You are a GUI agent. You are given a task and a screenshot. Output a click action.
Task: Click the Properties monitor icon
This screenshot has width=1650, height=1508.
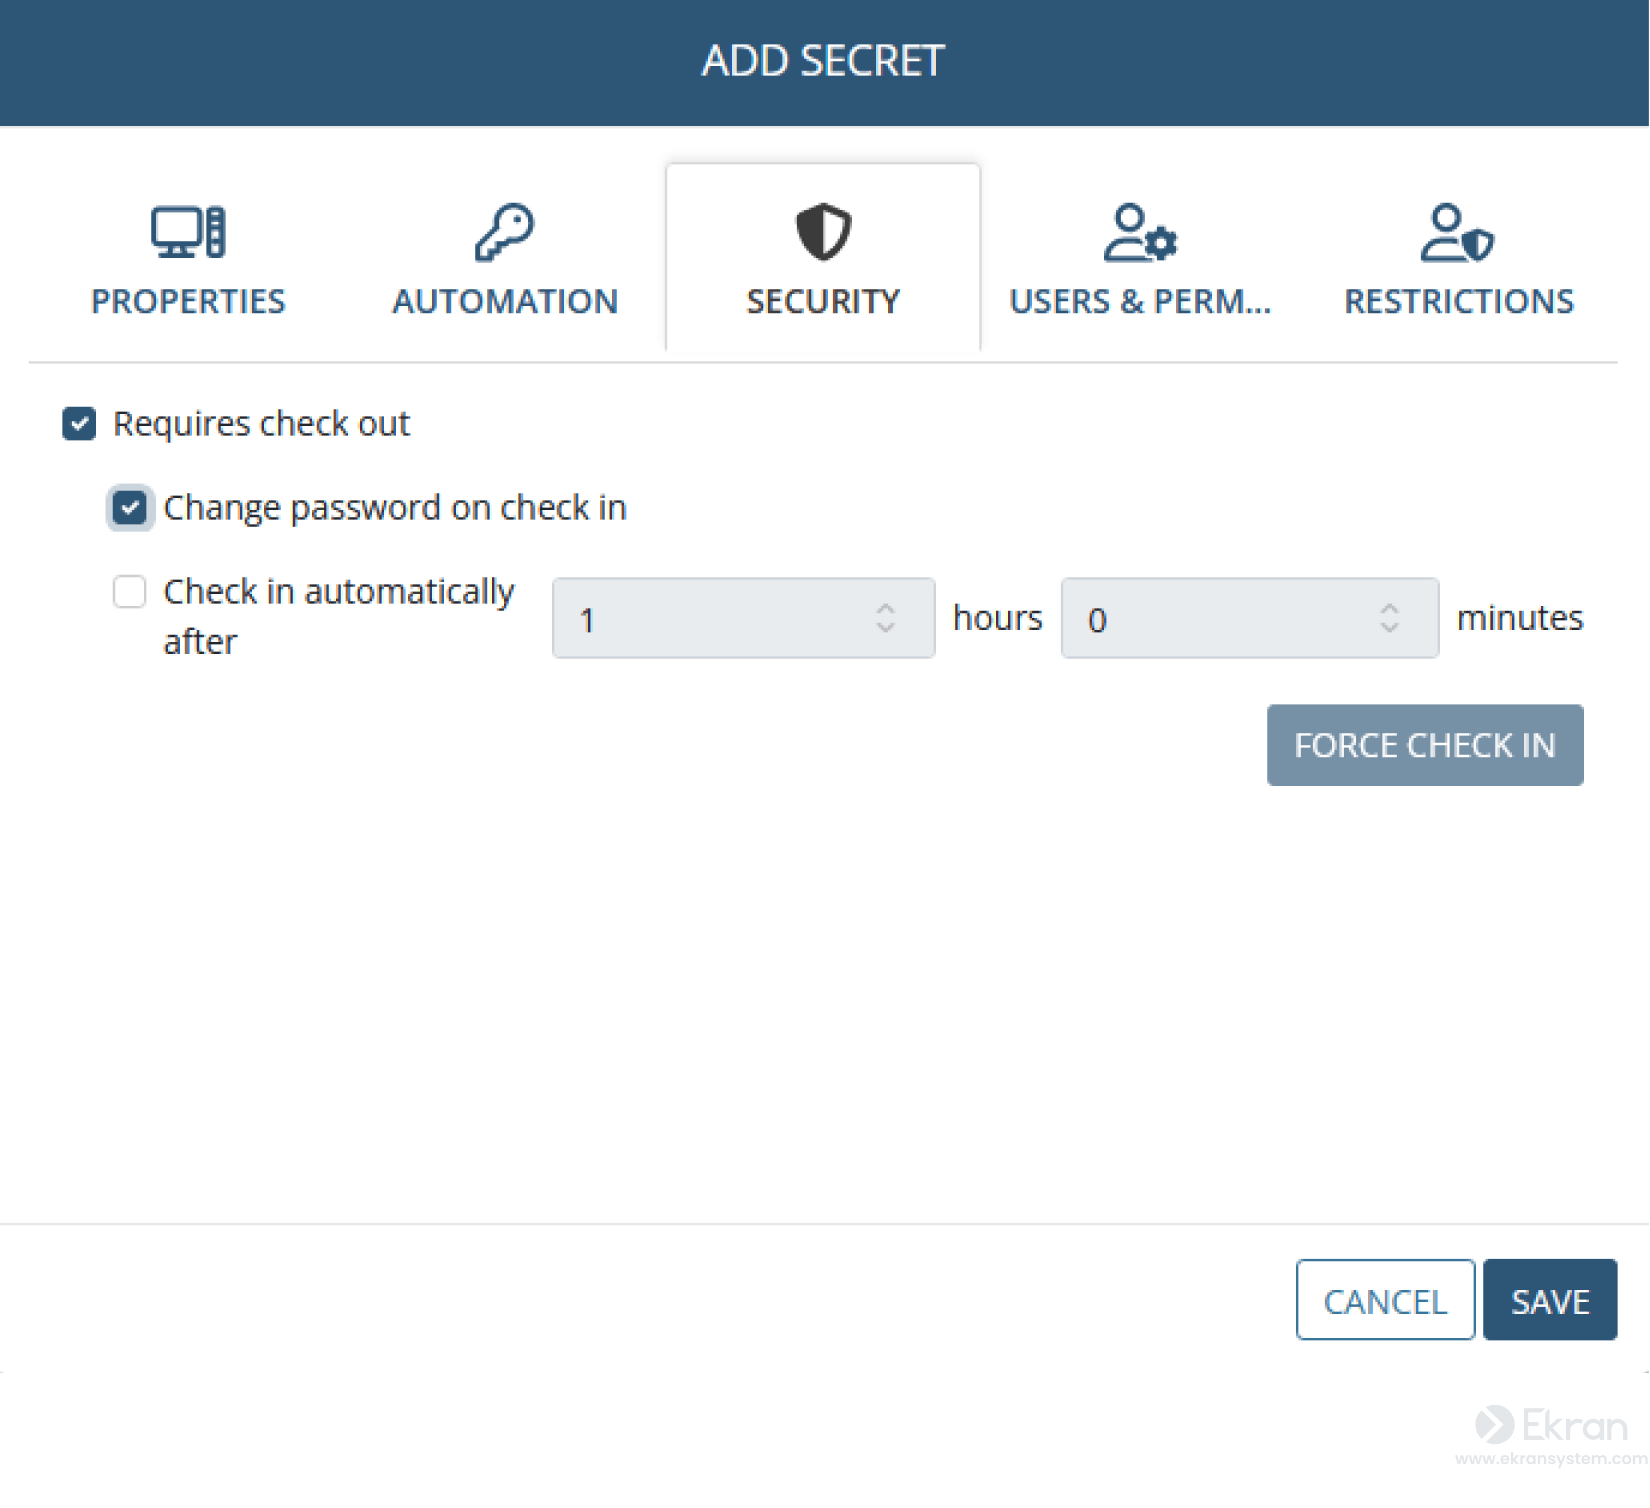pos(188,232)
